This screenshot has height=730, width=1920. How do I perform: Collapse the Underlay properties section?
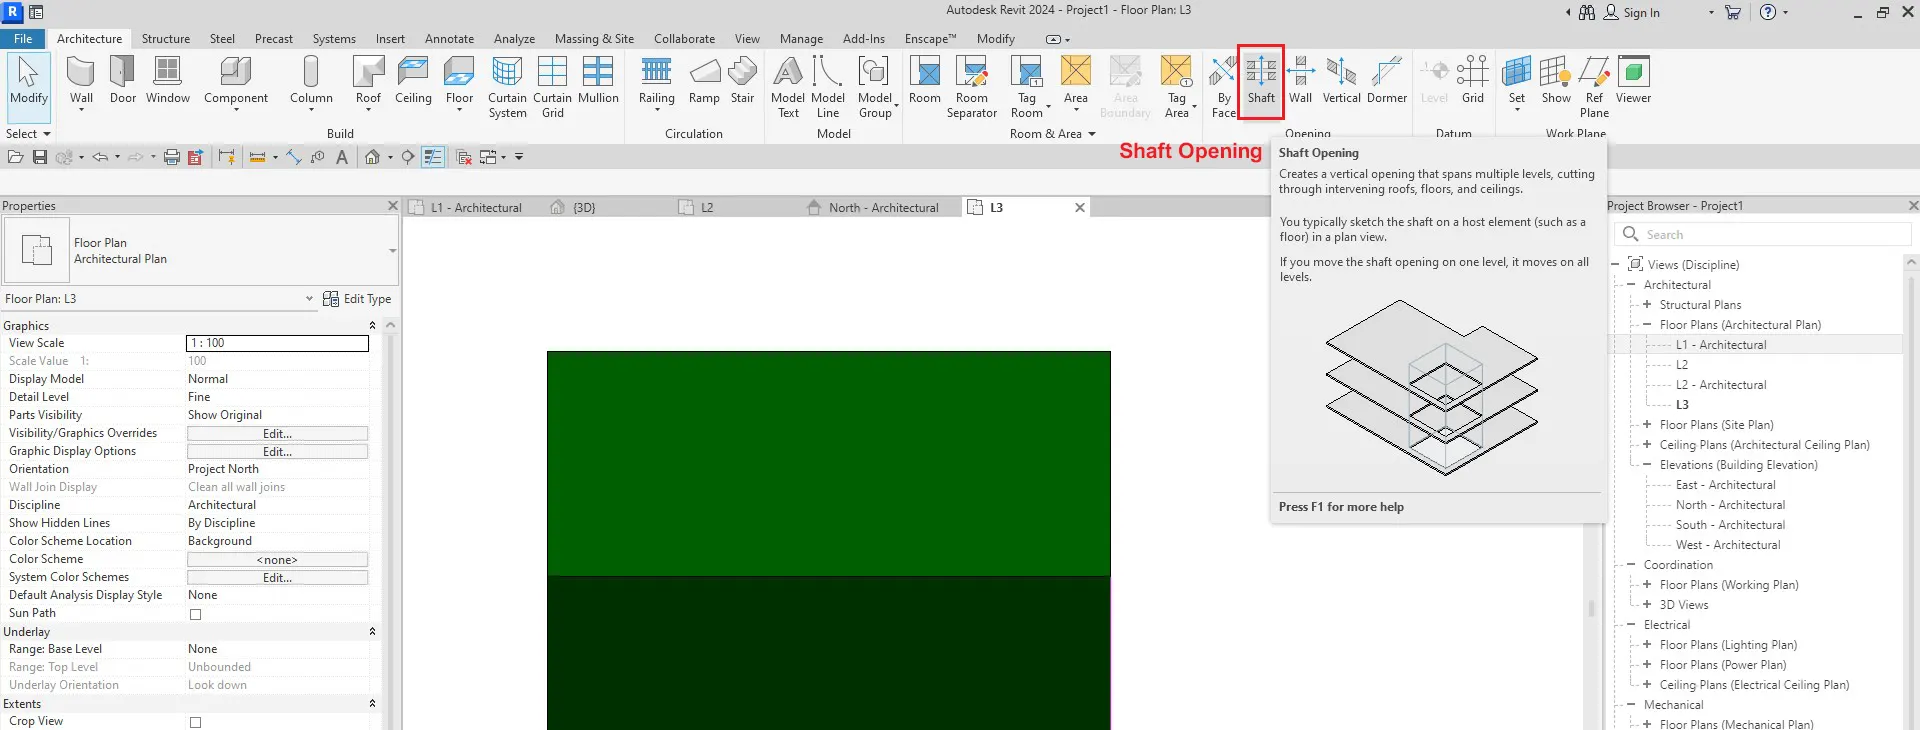pyautogui.click(x=372, y=632)
